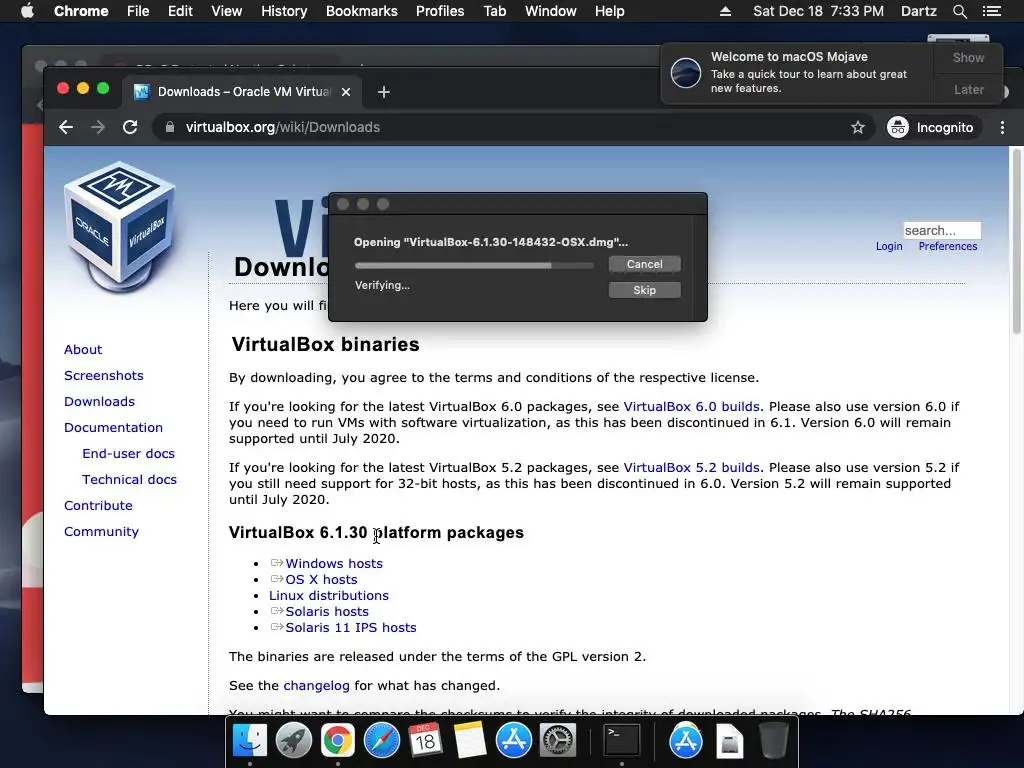Click Later on Mojave notification

968,89
